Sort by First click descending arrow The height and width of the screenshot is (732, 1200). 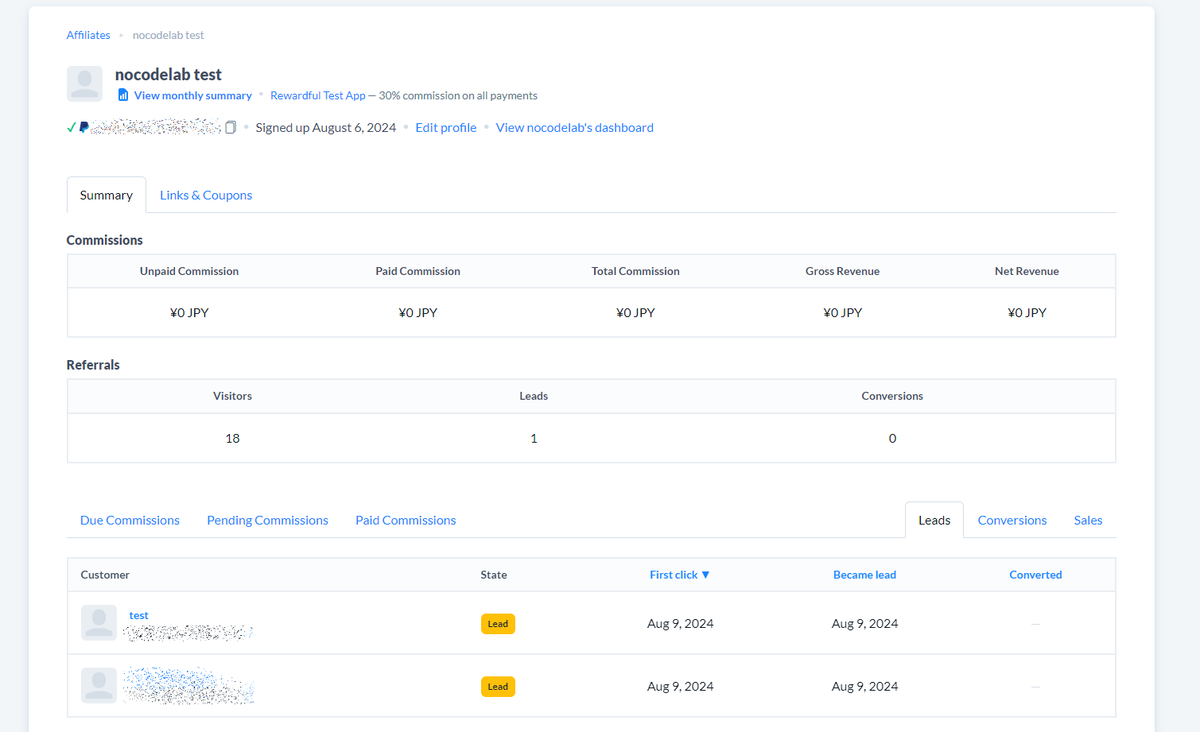[705, 575]
